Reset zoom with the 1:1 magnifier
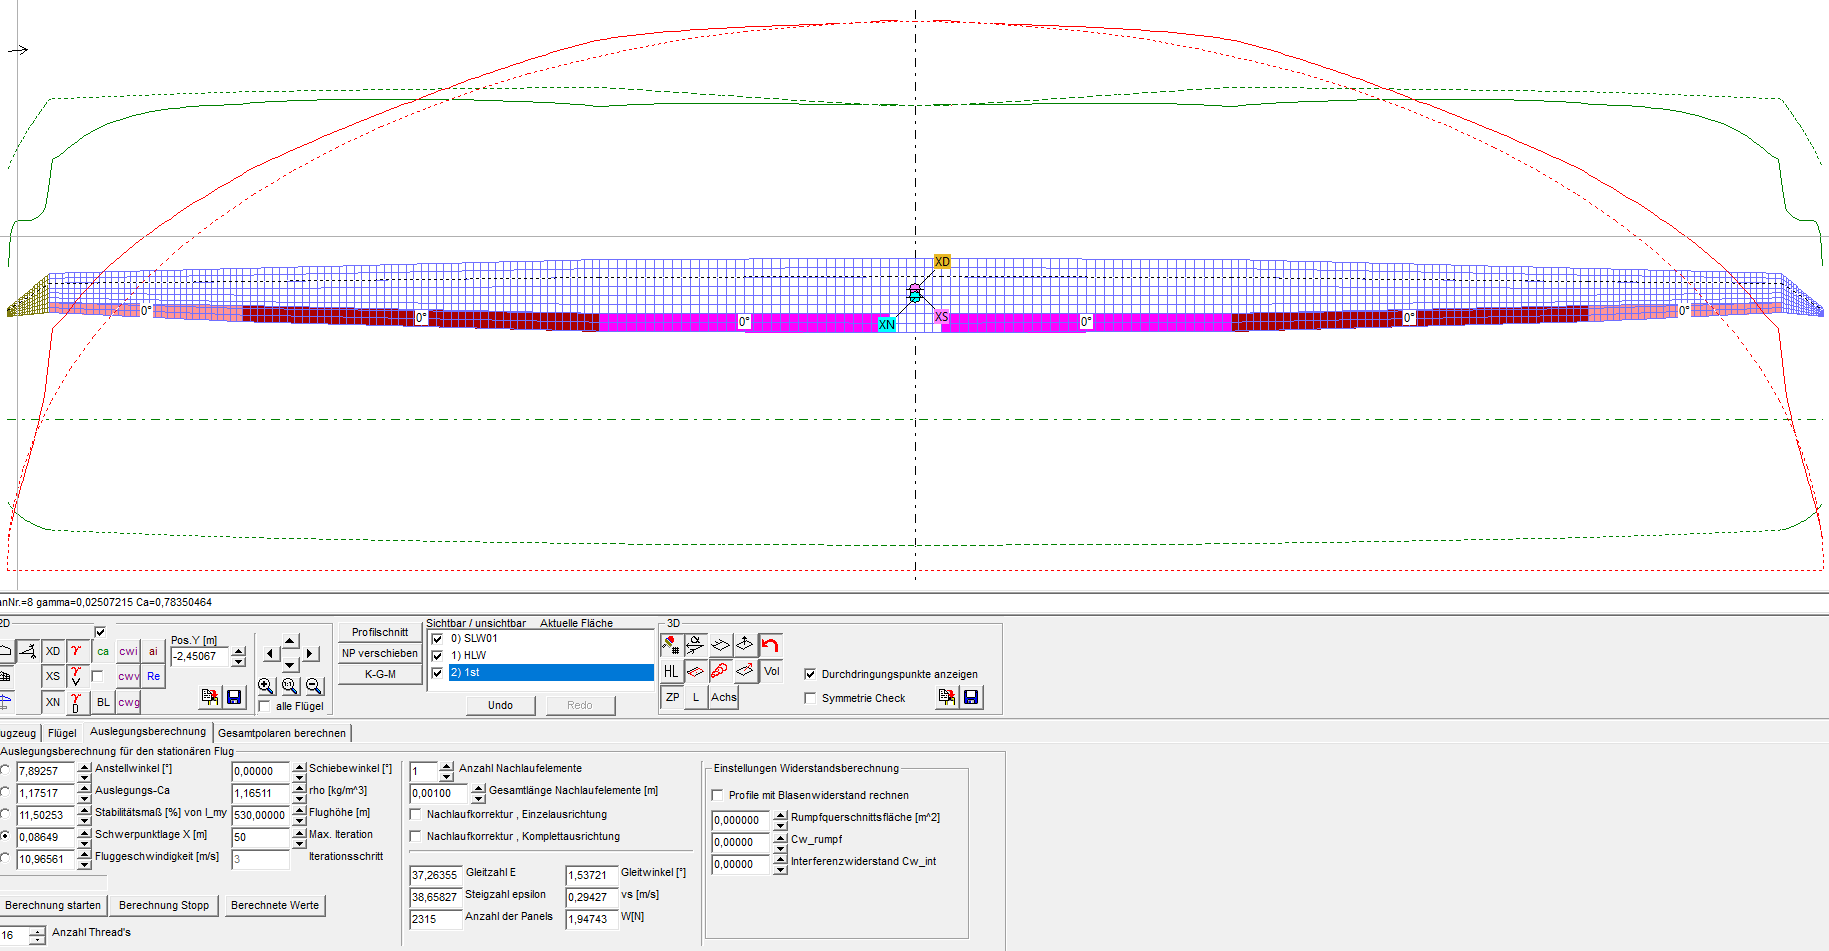The height and width of the screenshot is (951, 1829). tap(290, 686)
